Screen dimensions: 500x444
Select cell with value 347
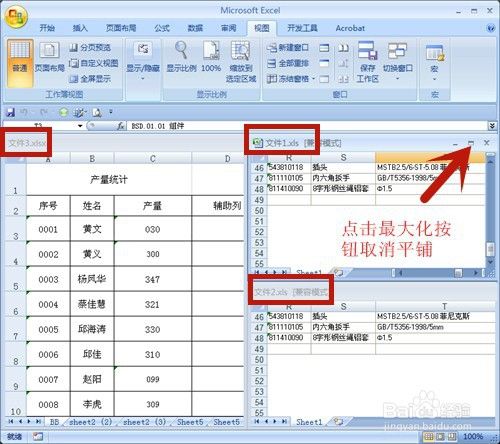152,279
